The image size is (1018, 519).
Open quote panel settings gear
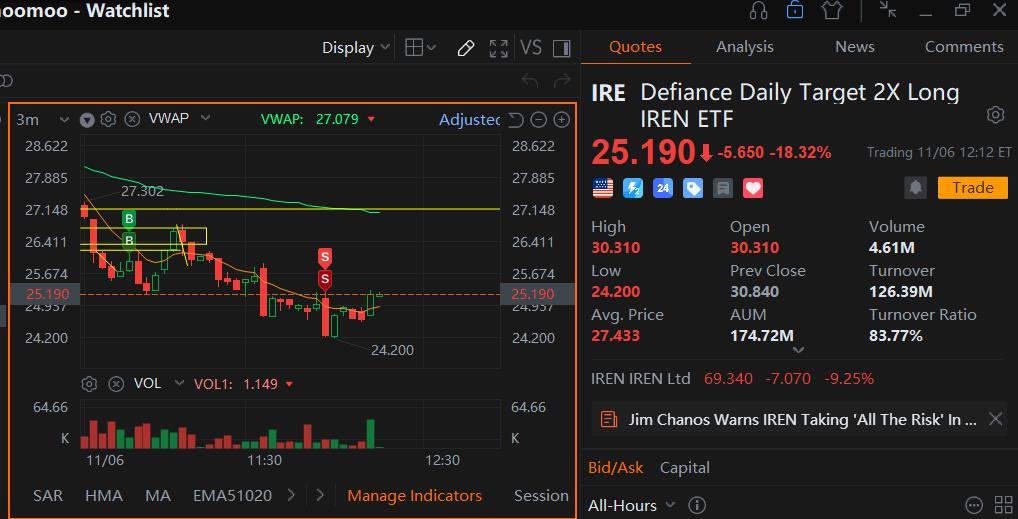pos(995,115)
